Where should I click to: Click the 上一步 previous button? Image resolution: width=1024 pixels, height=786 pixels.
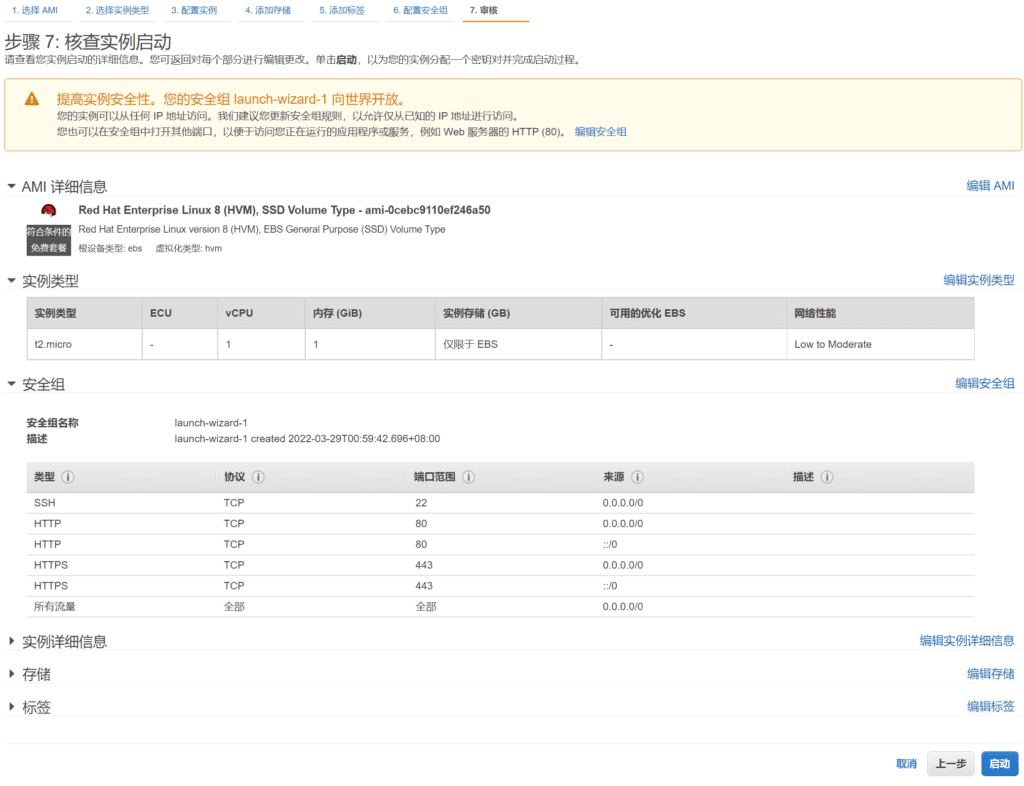point(950,763)
